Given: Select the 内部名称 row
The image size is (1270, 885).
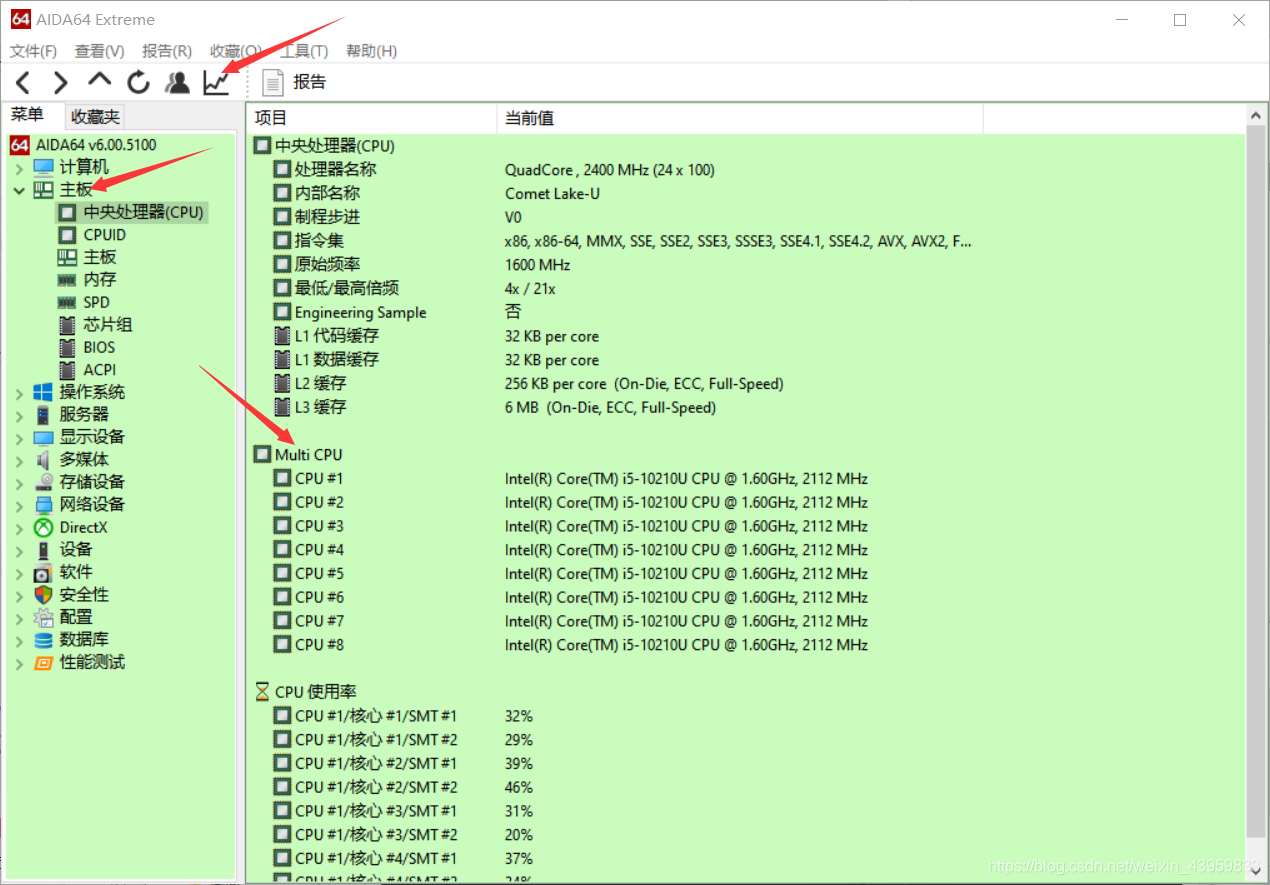Looking at the screenshot, I should [745, 194].
